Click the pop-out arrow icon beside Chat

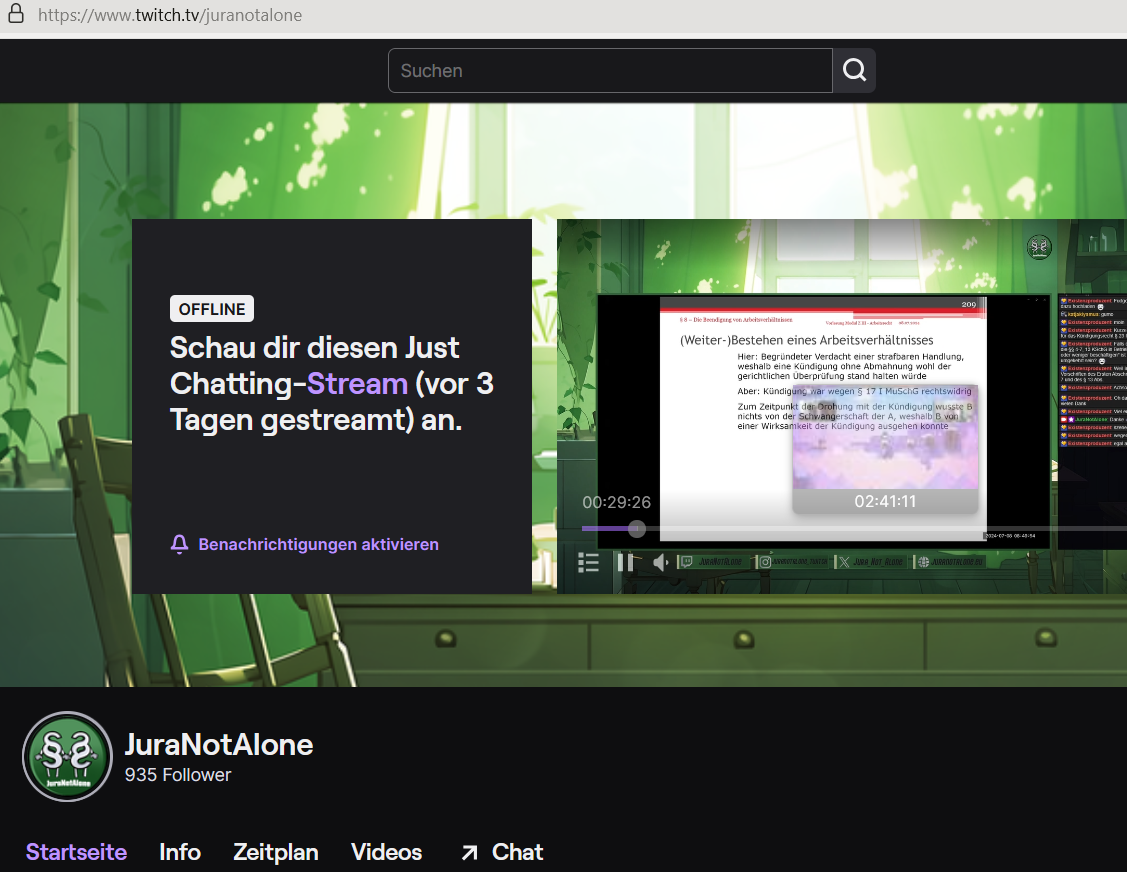point(469,853)
